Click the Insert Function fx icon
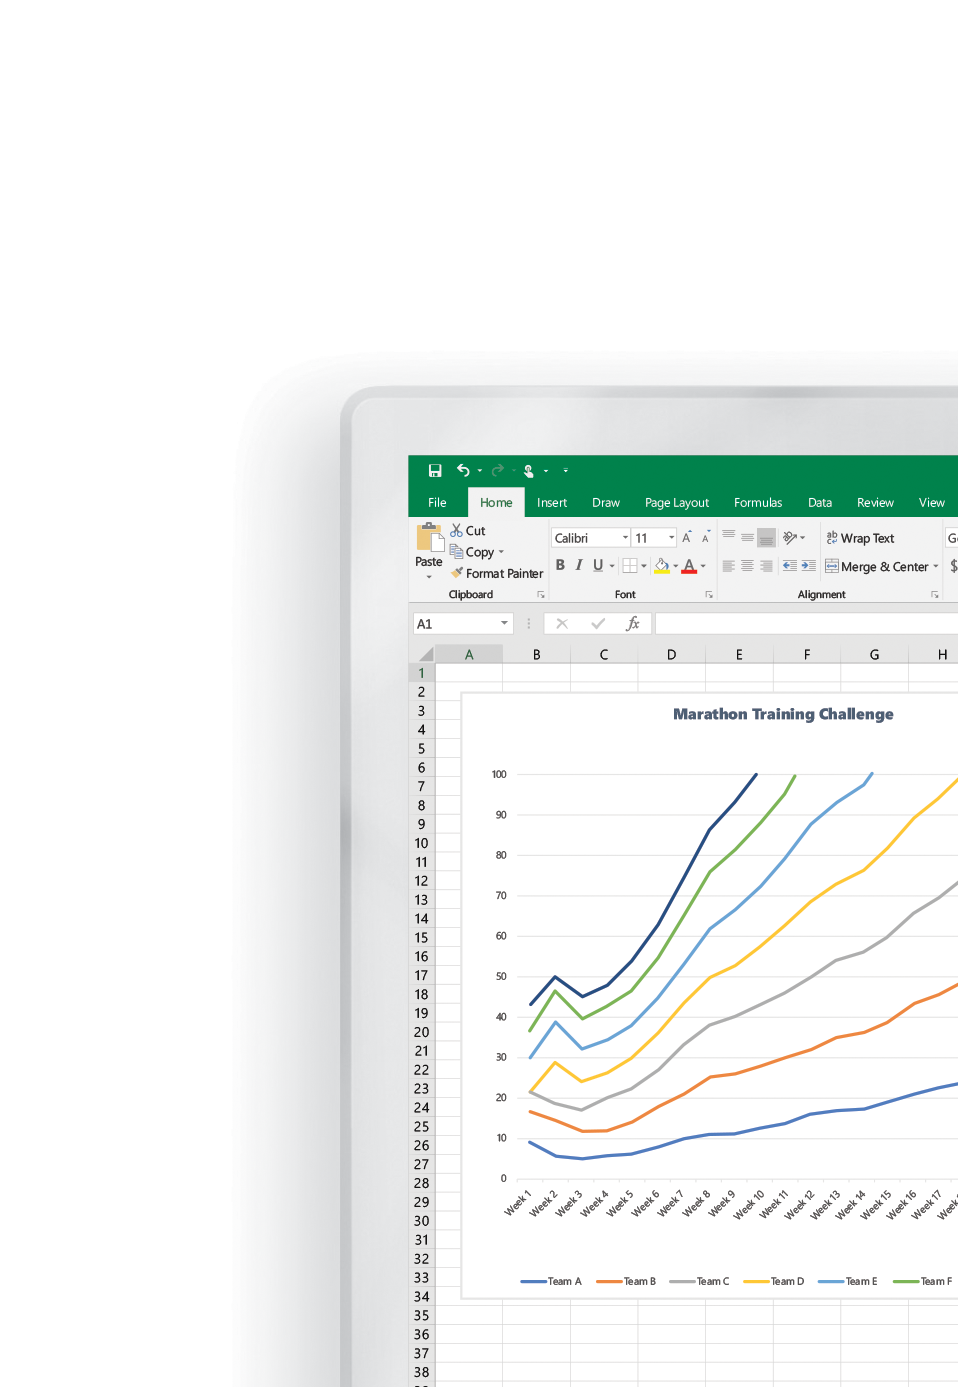 (632, 624)
